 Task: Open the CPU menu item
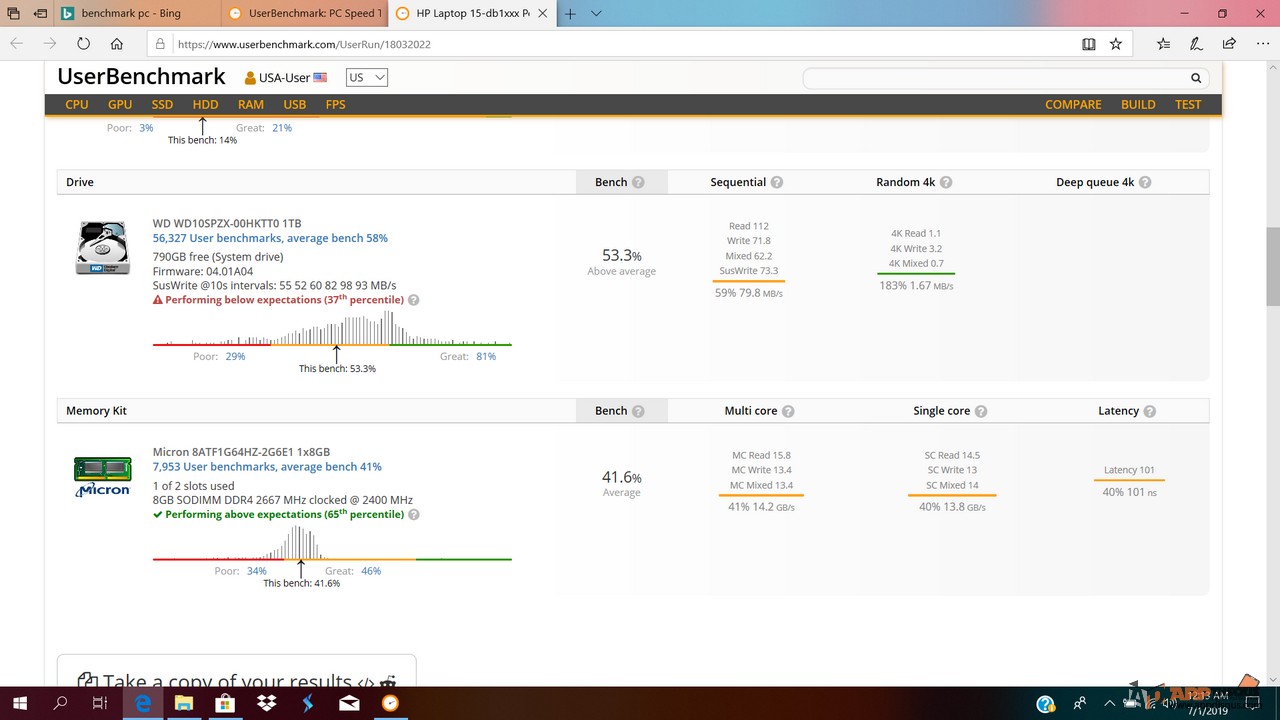(x=77, y=104)
